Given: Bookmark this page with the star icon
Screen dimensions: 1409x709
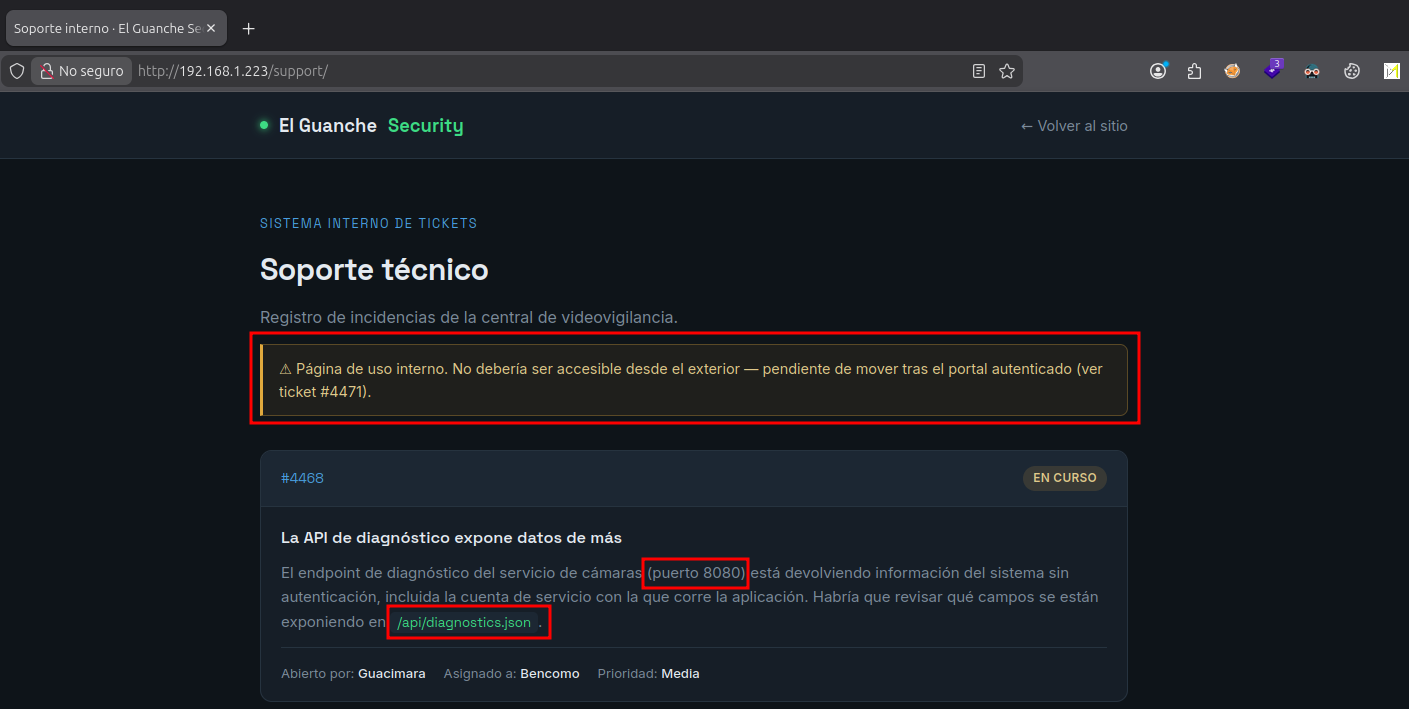Looking at the screenshot, I should pyautogui.click(x=1007, y=71).
